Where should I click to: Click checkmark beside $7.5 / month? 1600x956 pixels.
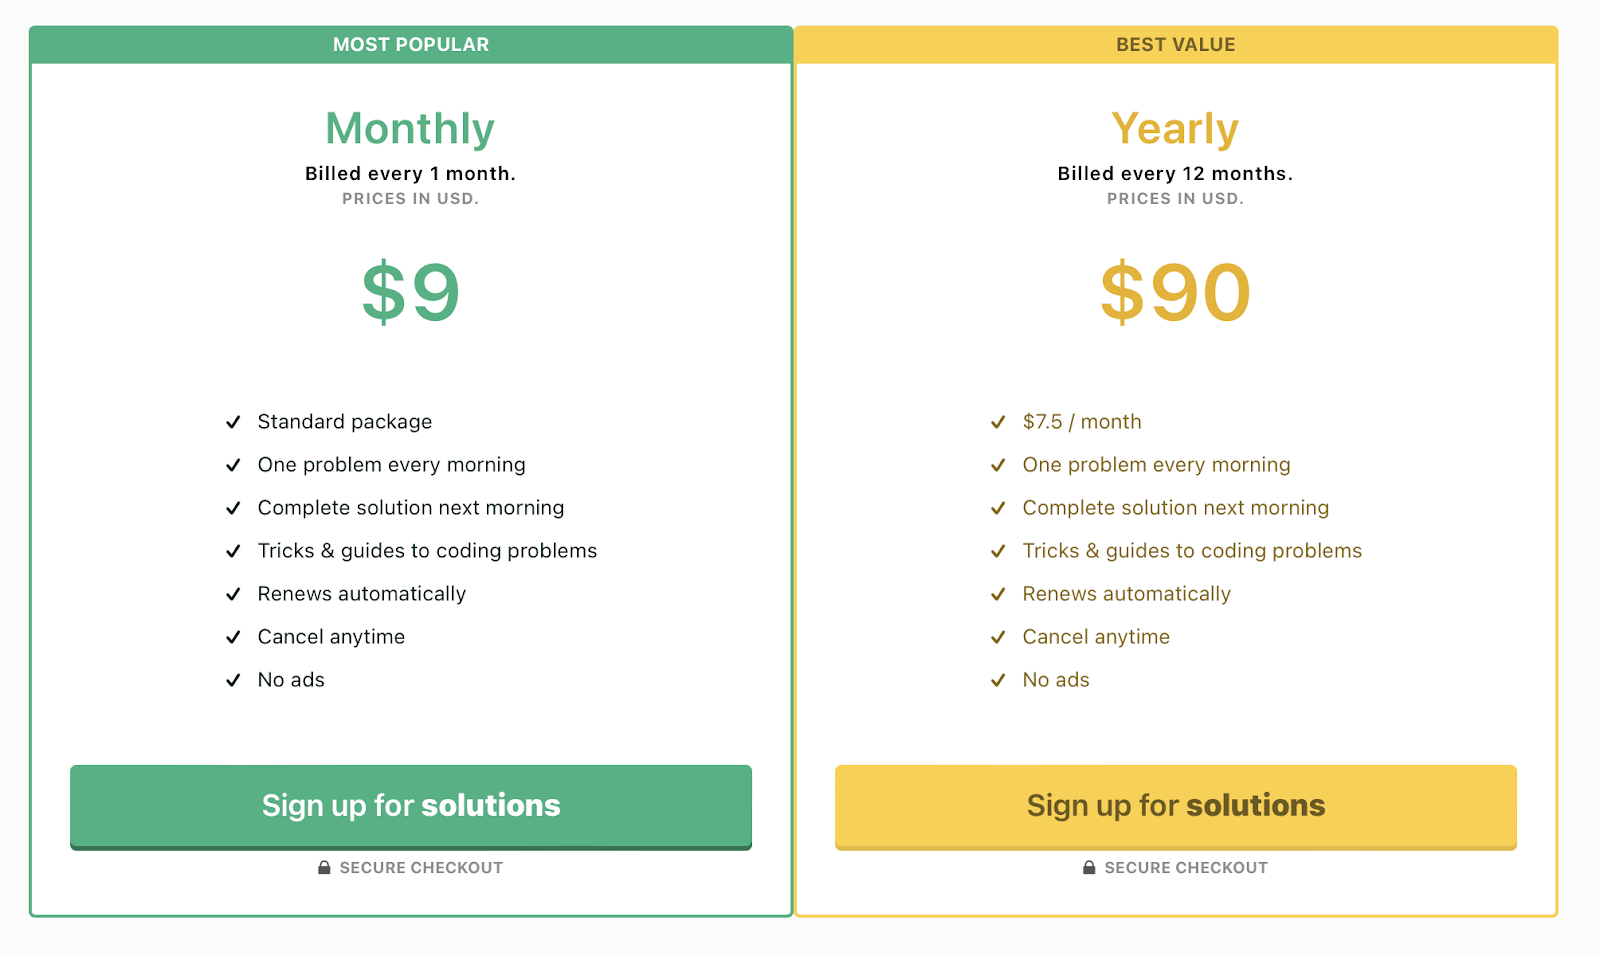pyautogui.click(x=998, y=422)
